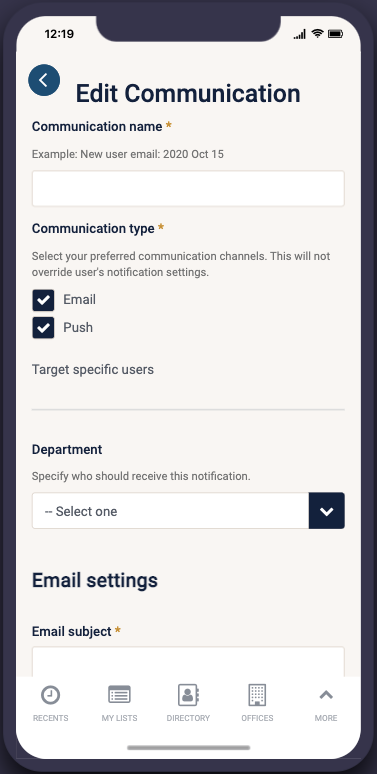
Task: Open Offices via the building icon
Action: (257, 695)
